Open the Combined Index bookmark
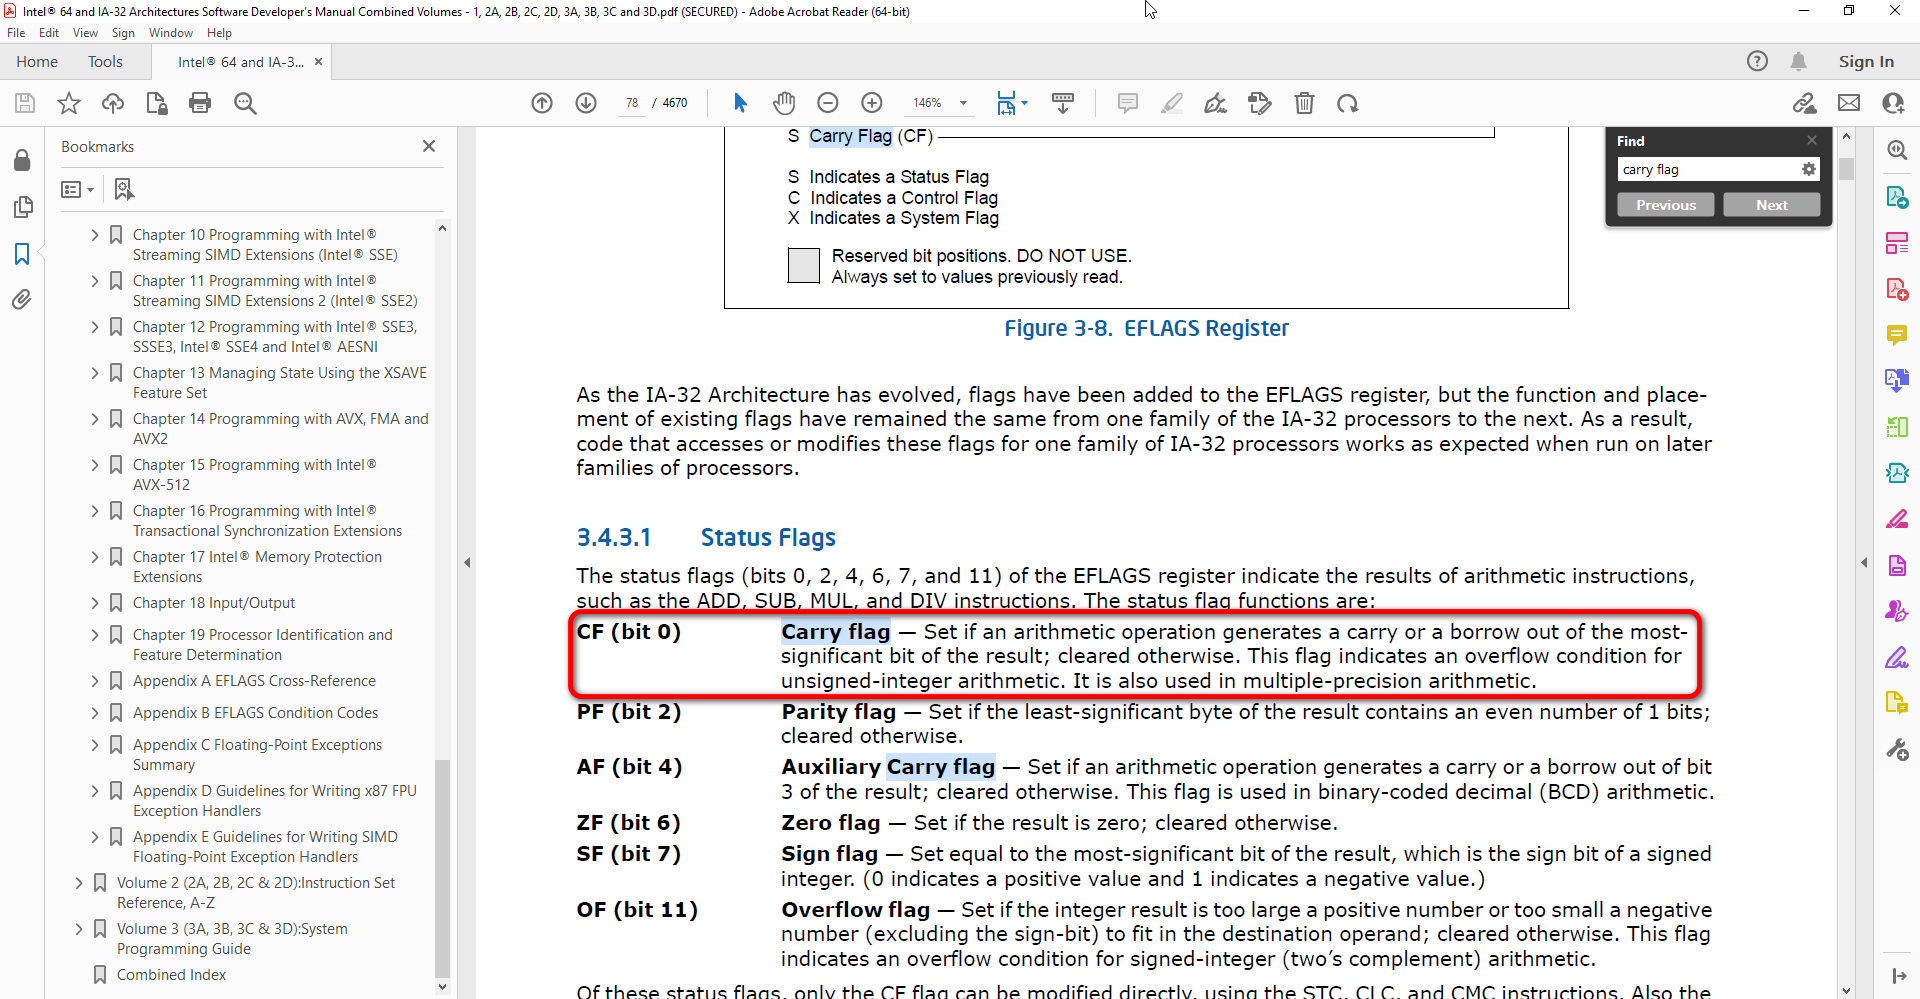The height and width of the screenshot is (999, 1920). click(x=172, y=975)
